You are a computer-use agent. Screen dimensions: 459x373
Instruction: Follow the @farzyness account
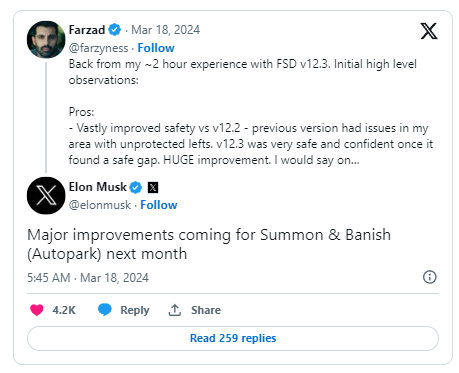(156, 48)
